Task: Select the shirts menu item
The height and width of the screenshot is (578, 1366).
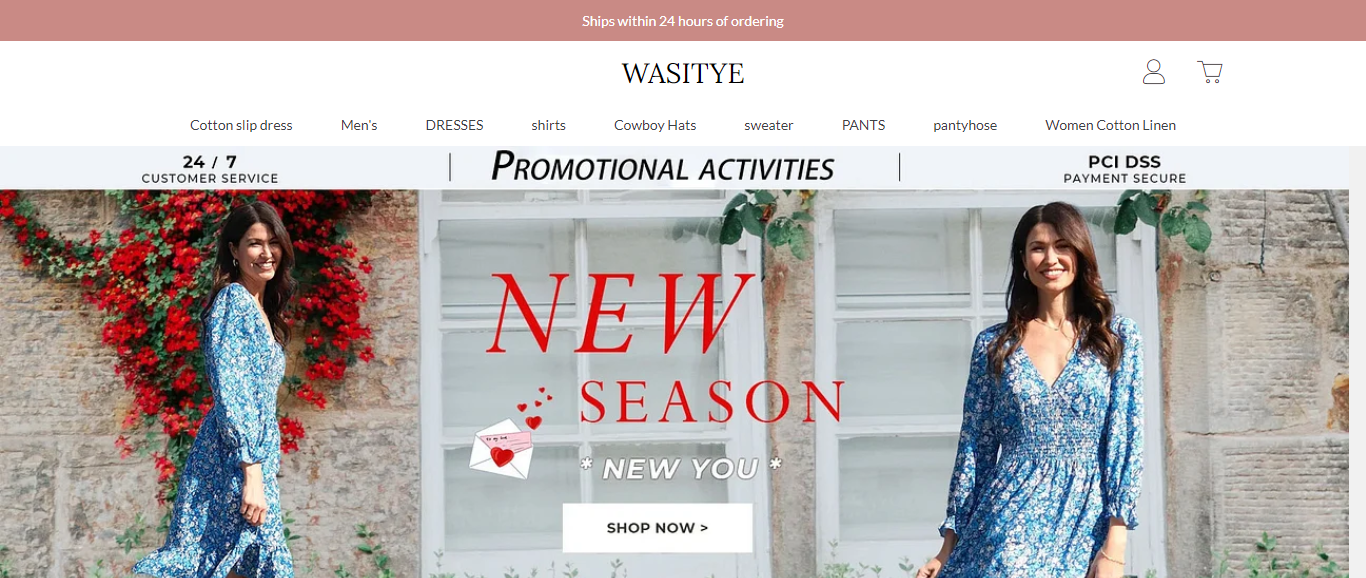Action: click(548, 125)
